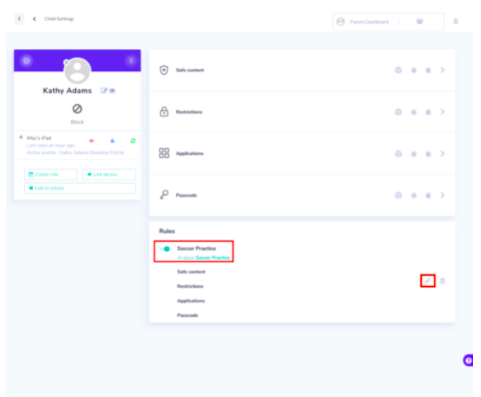Screen dimensions: 481x397
Task: Click the green sync icon for iPad
Action: (x=133, y=141)
